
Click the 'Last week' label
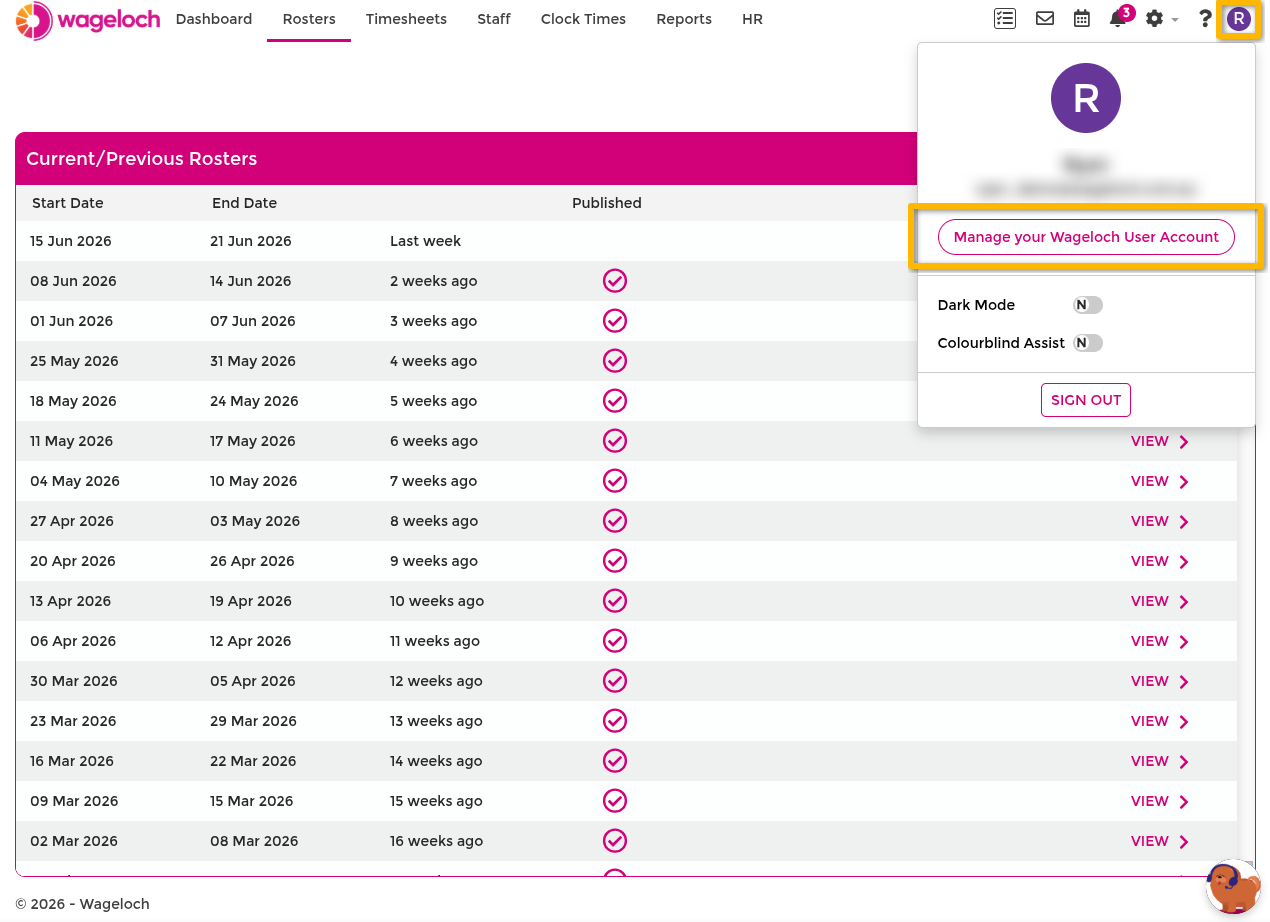(426, 241)
